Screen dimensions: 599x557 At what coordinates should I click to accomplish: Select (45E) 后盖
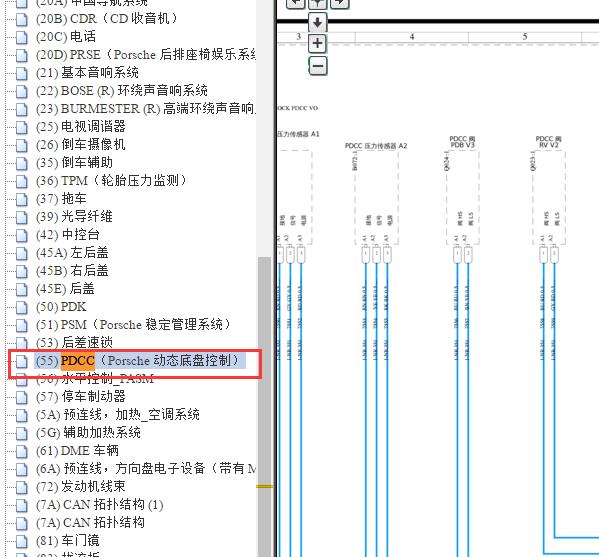[65, 288]
